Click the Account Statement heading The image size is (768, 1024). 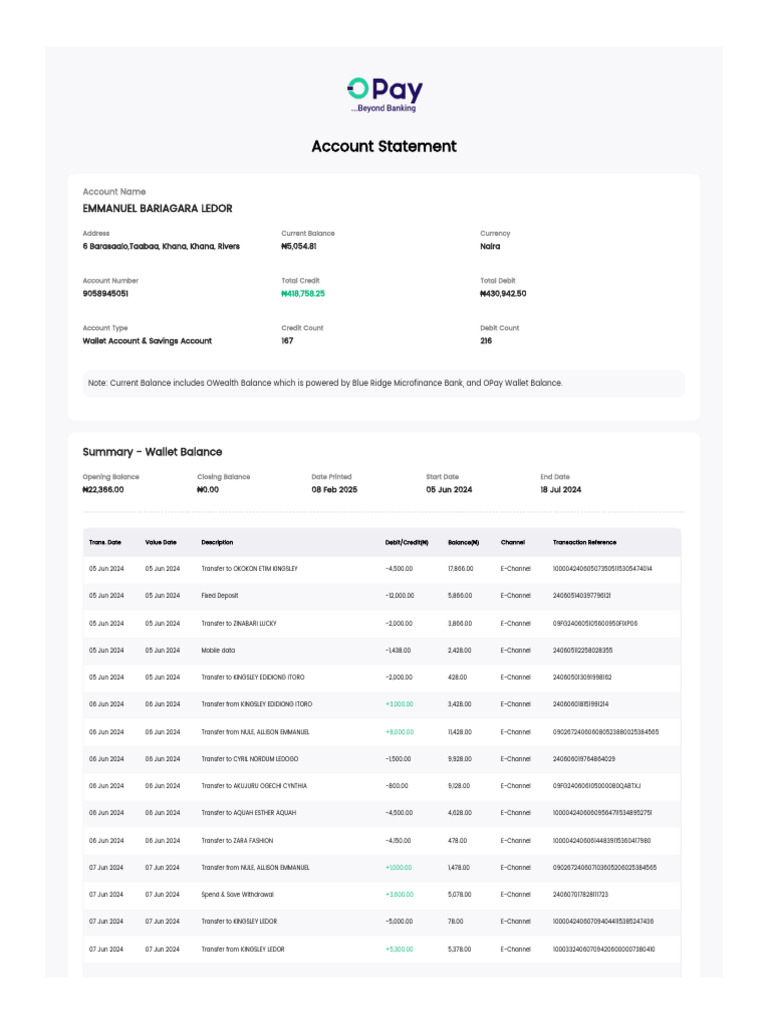384,146
